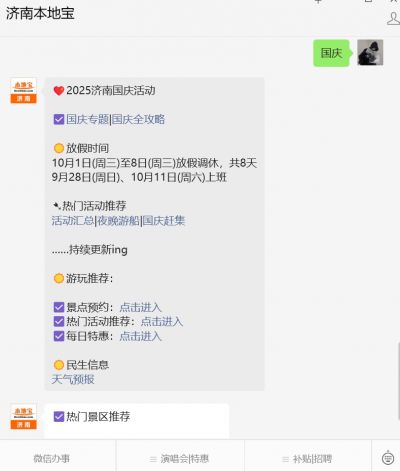Screen dimensions: 400x471
Task: Click the sender's photo avatar next to 国庆
Action: [x=370, y=53]
